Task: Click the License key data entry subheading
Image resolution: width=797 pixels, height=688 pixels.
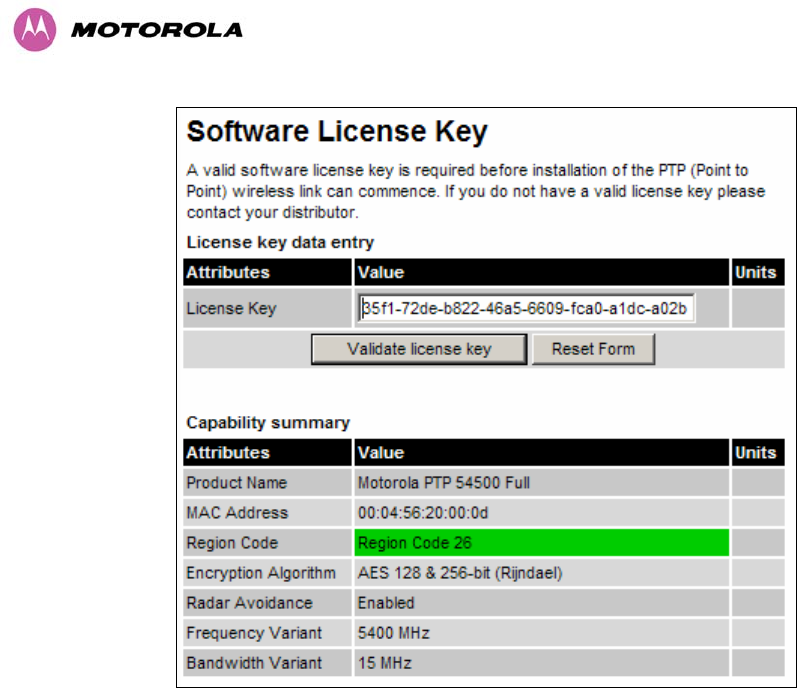Action: click(x=280, y=242)
